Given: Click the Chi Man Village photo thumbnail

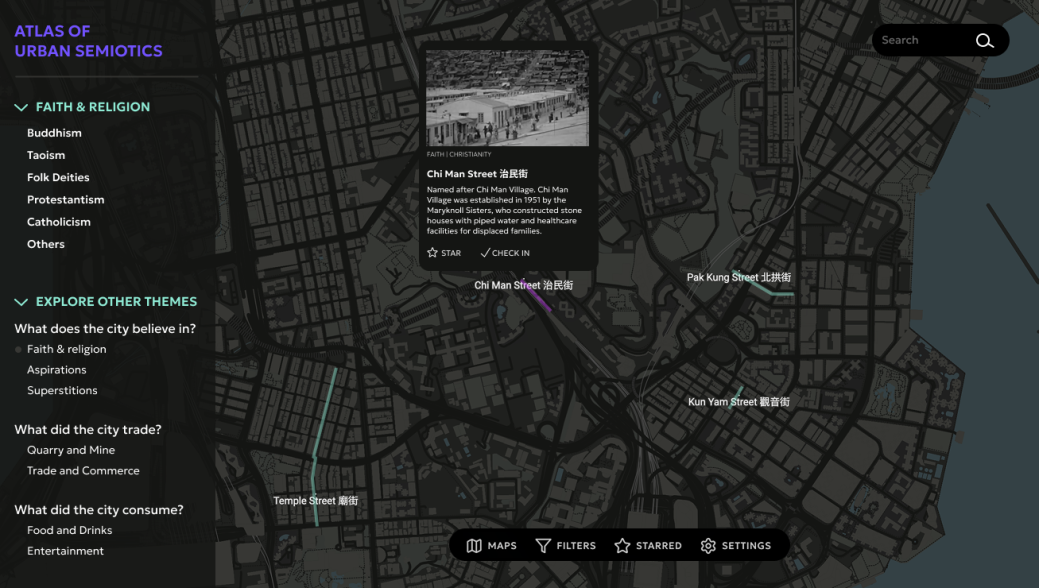Looking at the screenshot, I should [508, 98].
